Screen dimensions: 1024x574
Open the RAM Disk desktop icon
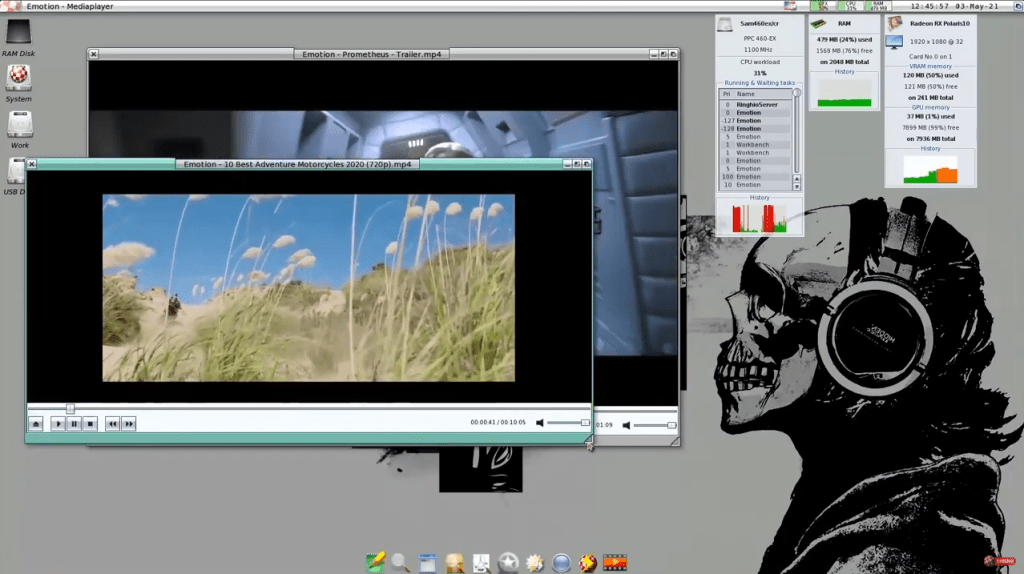19,34
